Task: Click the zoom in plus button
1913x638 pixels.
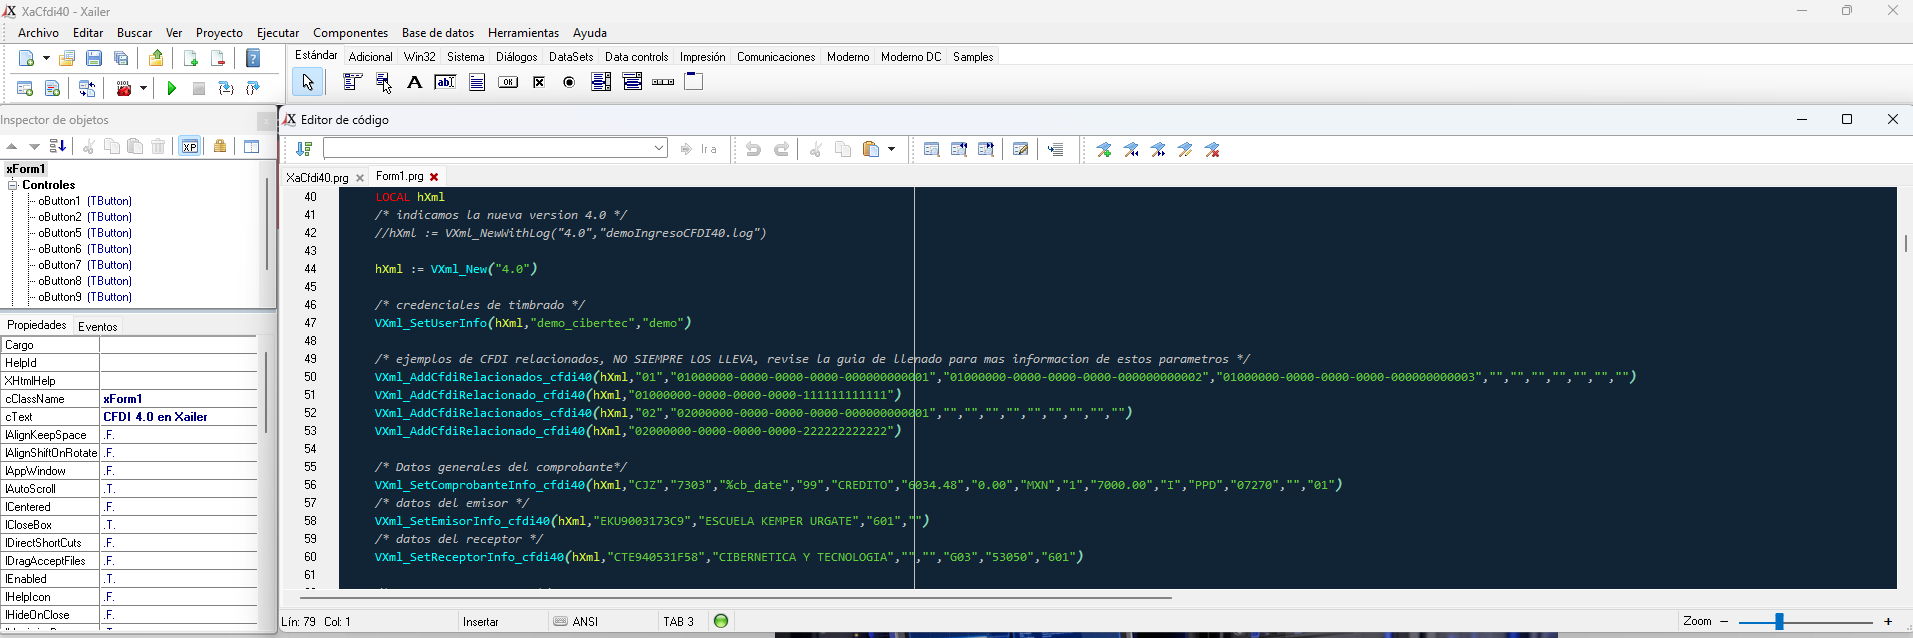Action: click(1888, 622)
